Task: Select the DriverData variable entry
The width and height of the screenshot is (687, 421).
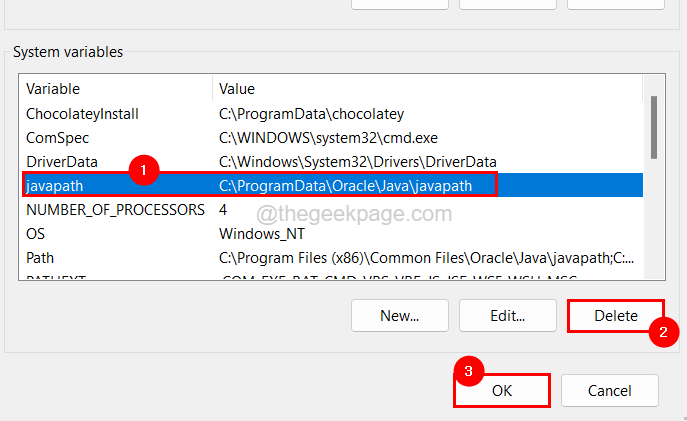Action: click(x=64, y=162)
